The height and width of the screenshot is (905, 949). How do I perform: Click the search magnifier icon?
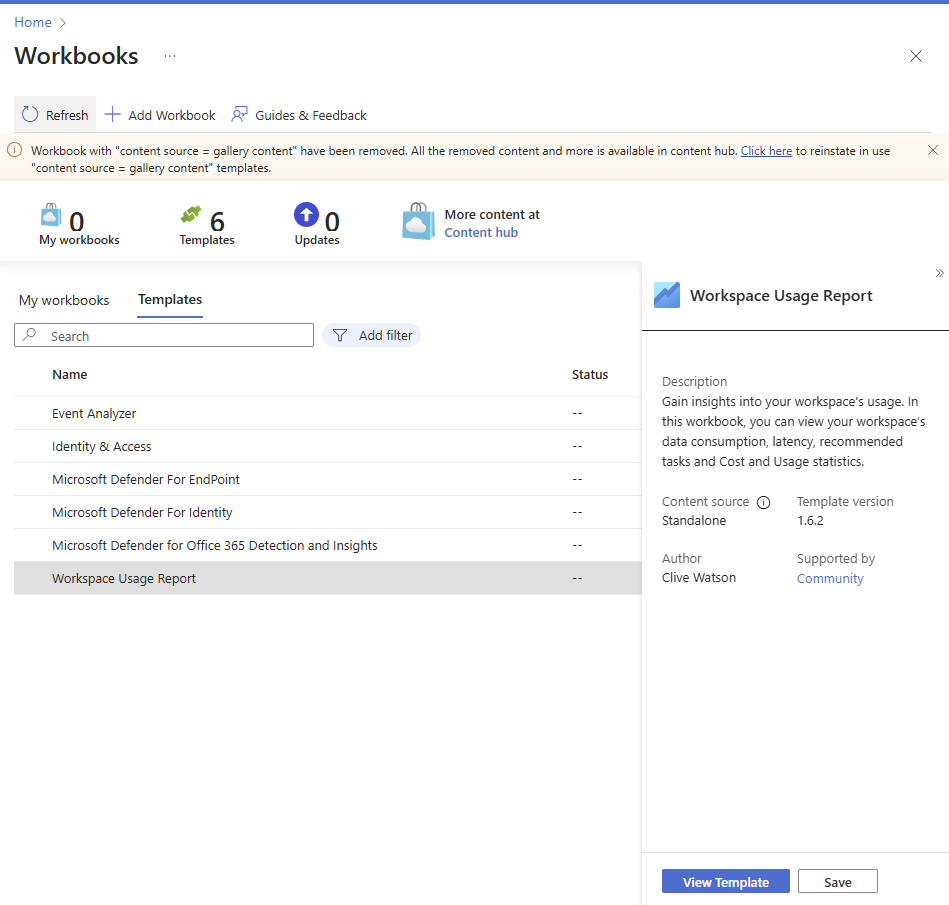coord(30,335)
